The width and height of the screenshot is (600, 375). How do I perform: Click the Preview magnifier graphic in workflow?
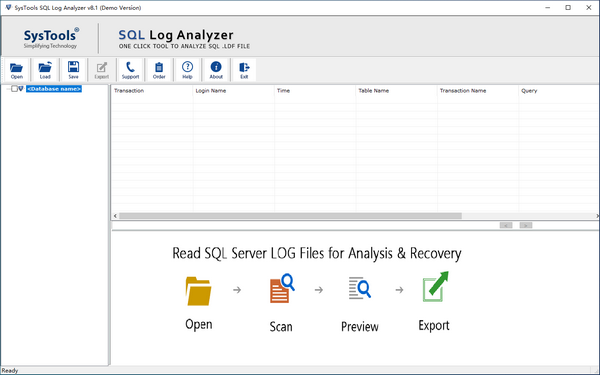(x=360, y=288)
